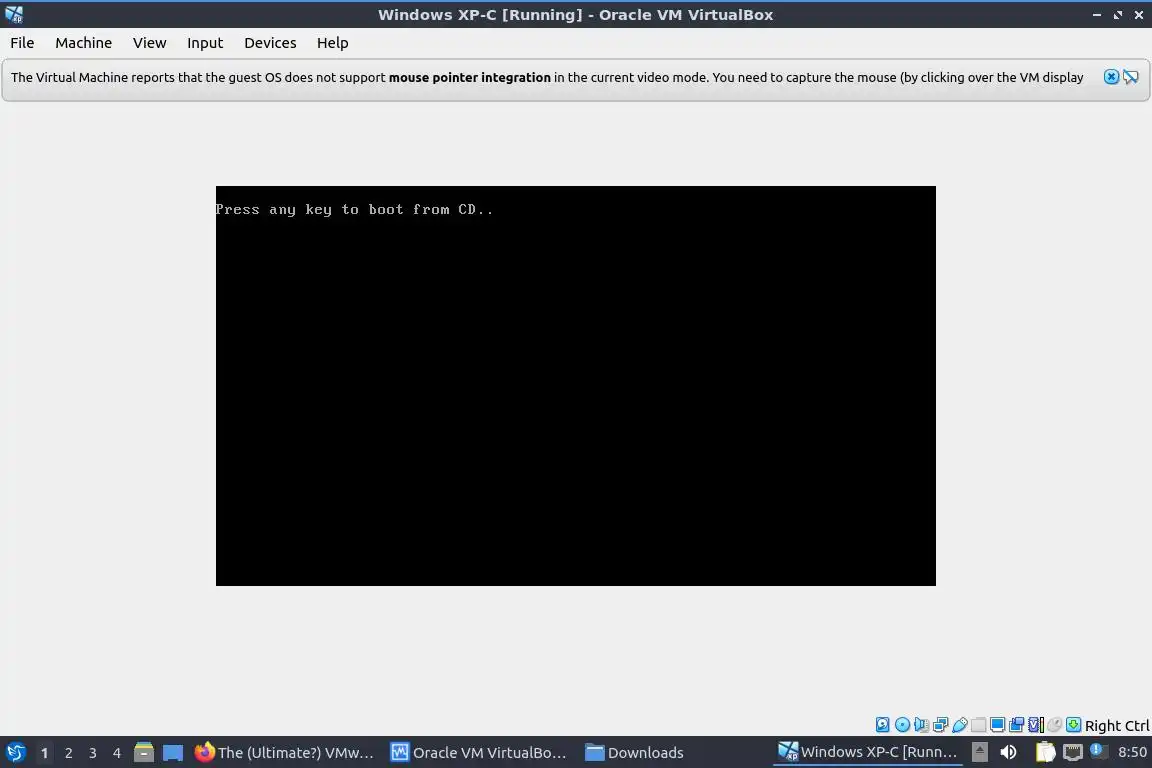Click the VirtualBox XP icon in title bar
Viewport: 1152px width, 768px height.
point(13,14)
